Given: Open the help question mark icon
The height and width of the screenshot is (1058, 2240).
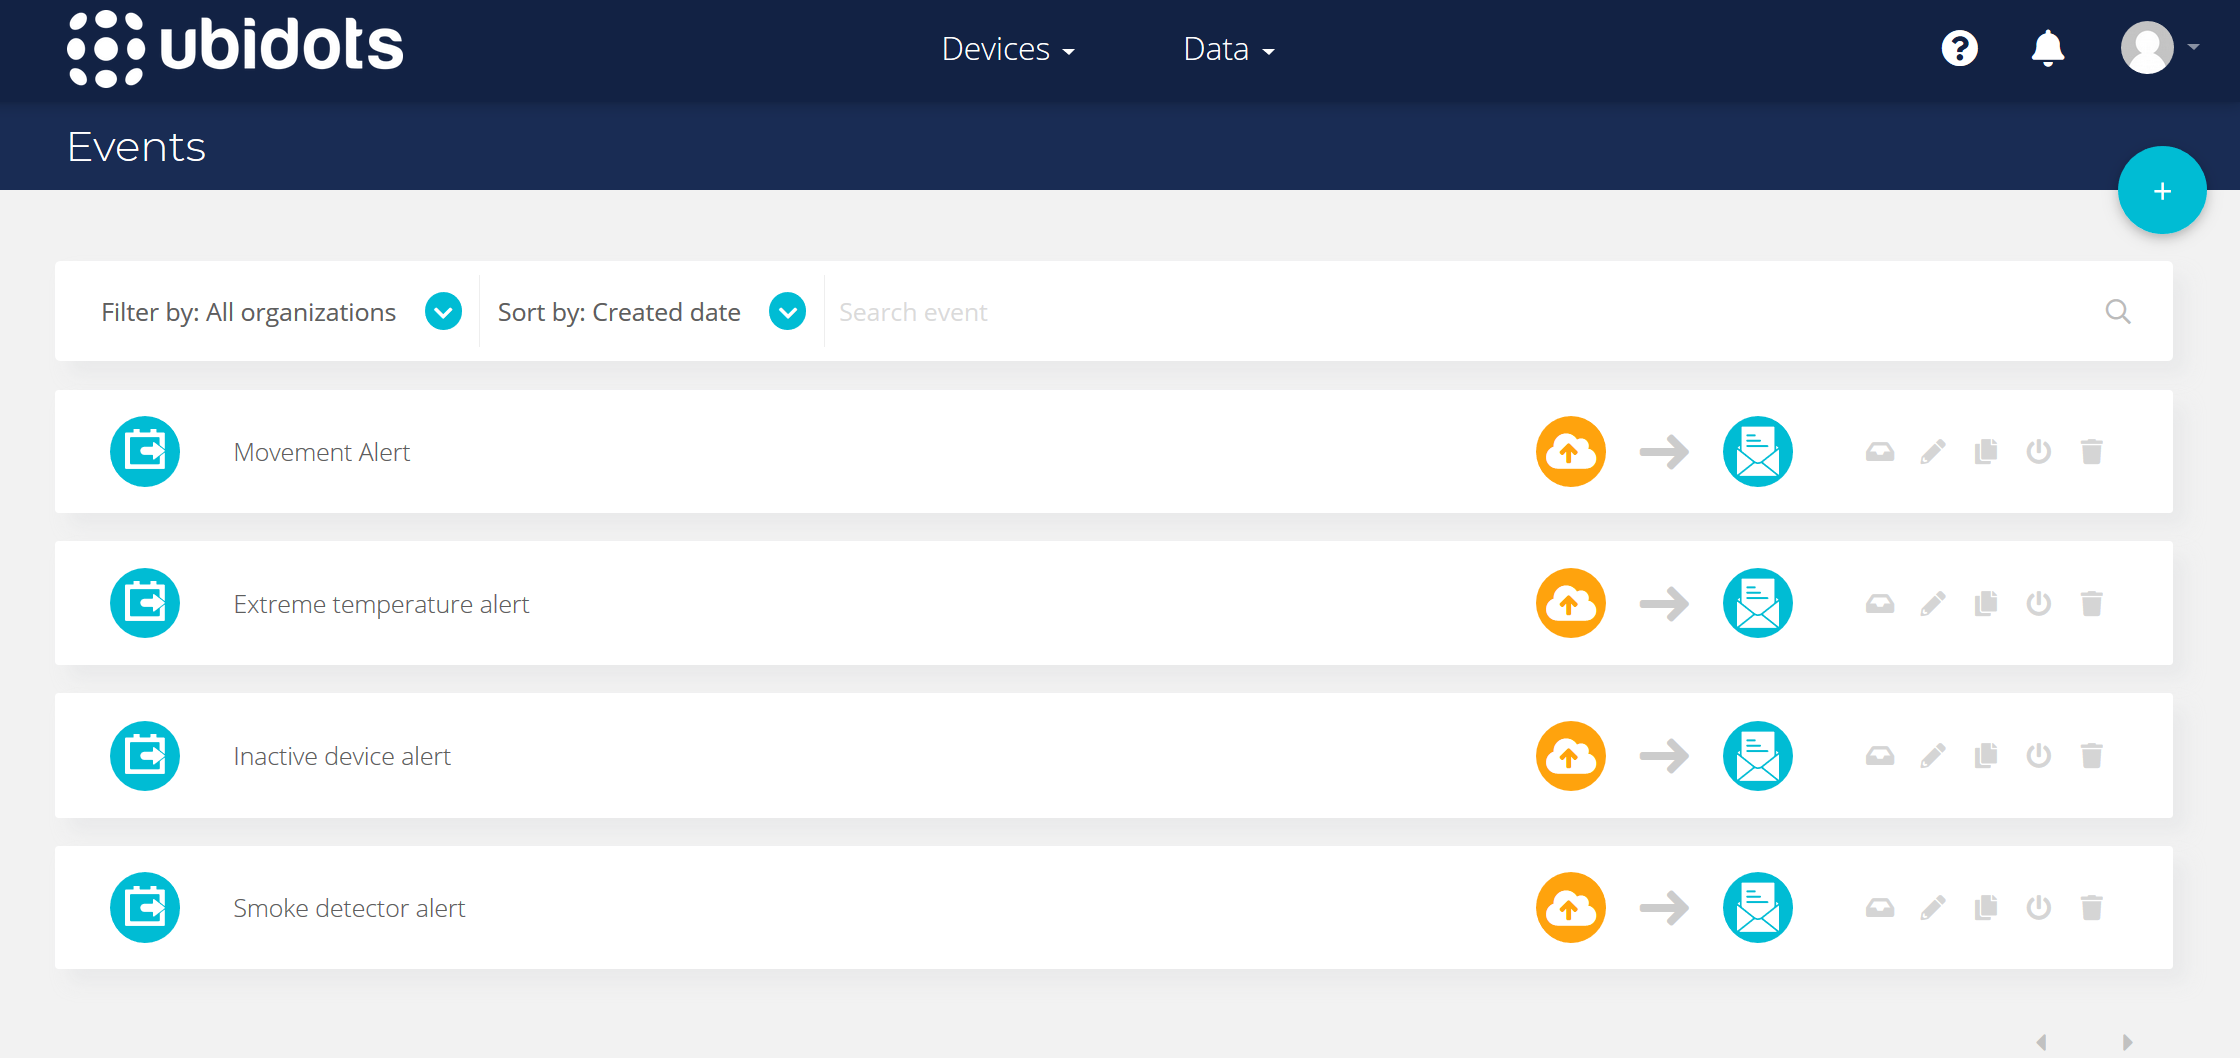Looking at the screenshot, I should (x=1959, y=48).
